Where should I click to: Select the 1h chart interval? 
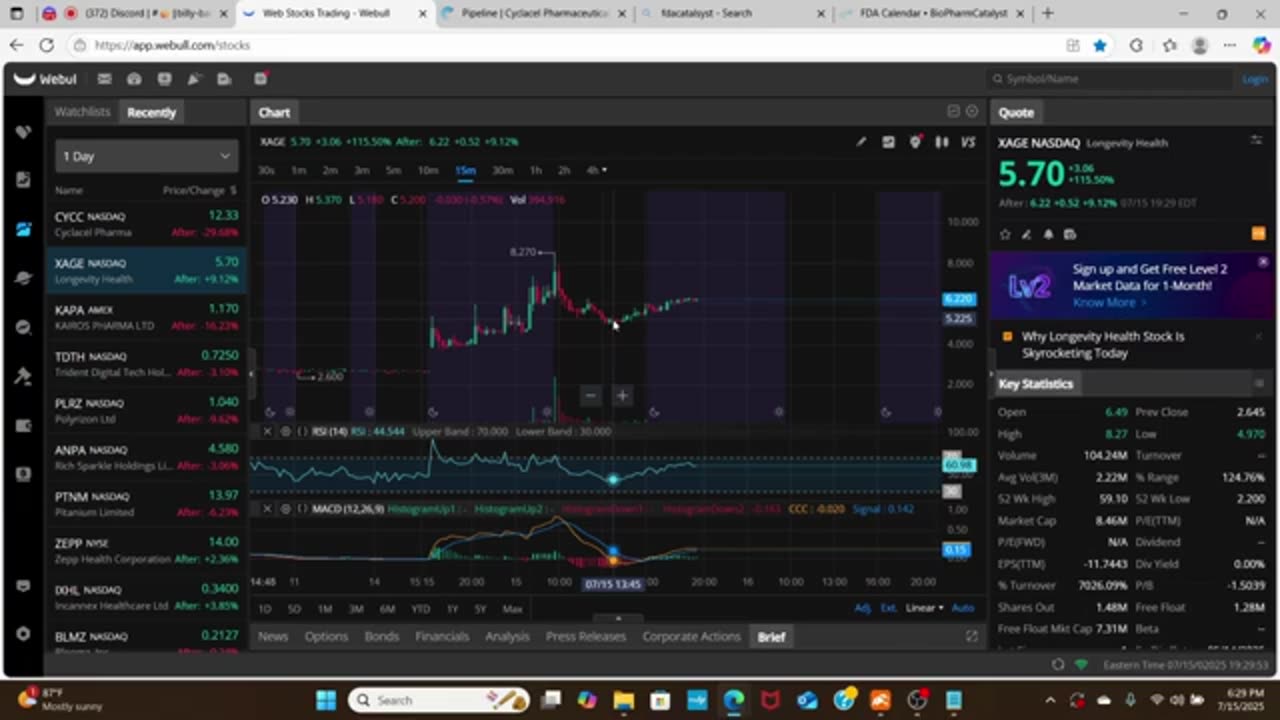(536, 171)
